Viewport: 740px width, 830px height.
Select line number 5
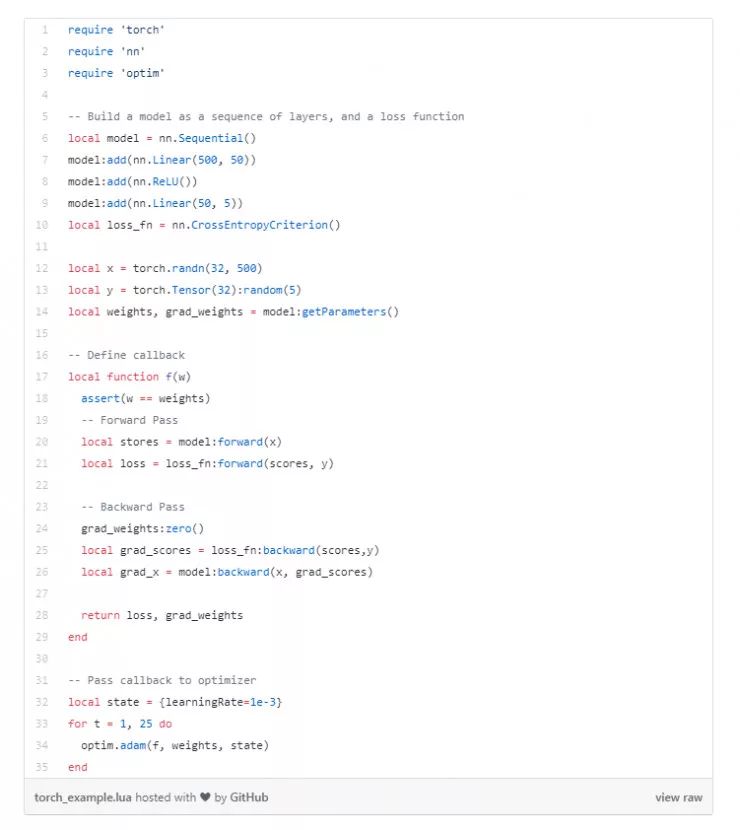tap(44, 116)
